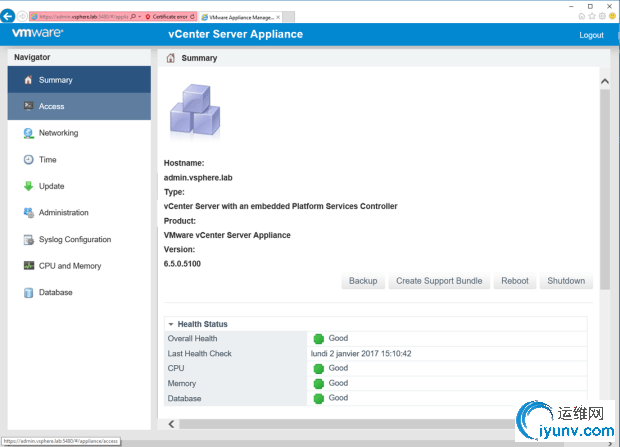Click the browser forward button

22,16
